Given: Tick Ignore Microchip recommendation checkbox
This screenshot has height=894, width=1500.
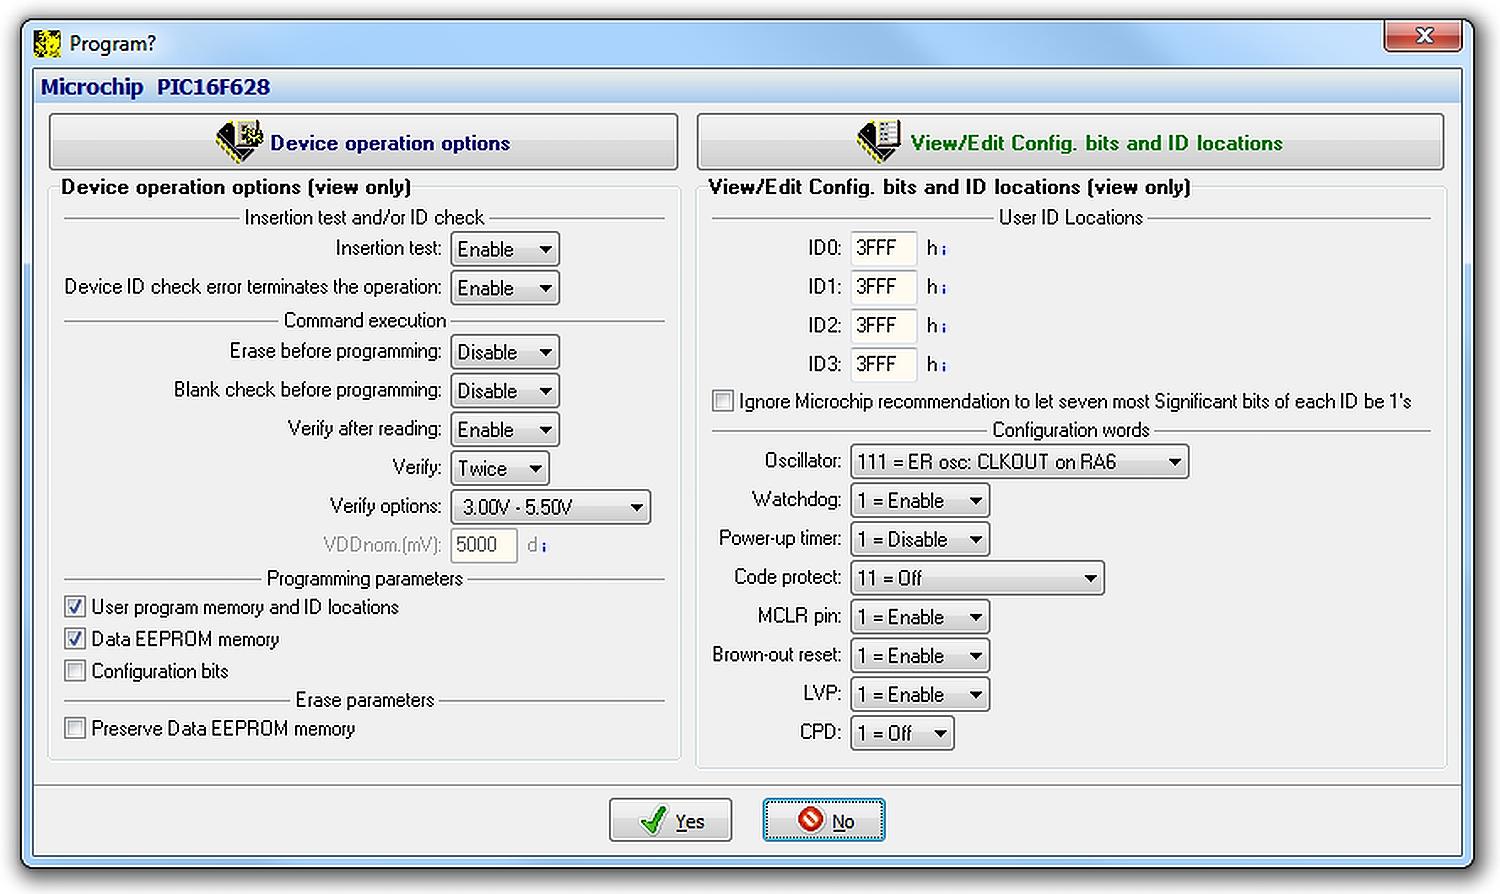Looking at the screenshot, I should coord(722,401).
